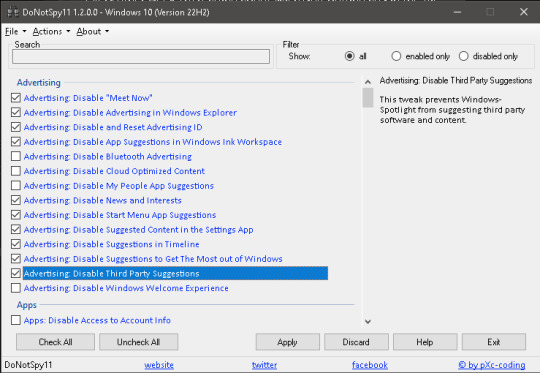The width and height of the screenshot is (540, 373).
Task: Open the About menu
Action: 92,32
